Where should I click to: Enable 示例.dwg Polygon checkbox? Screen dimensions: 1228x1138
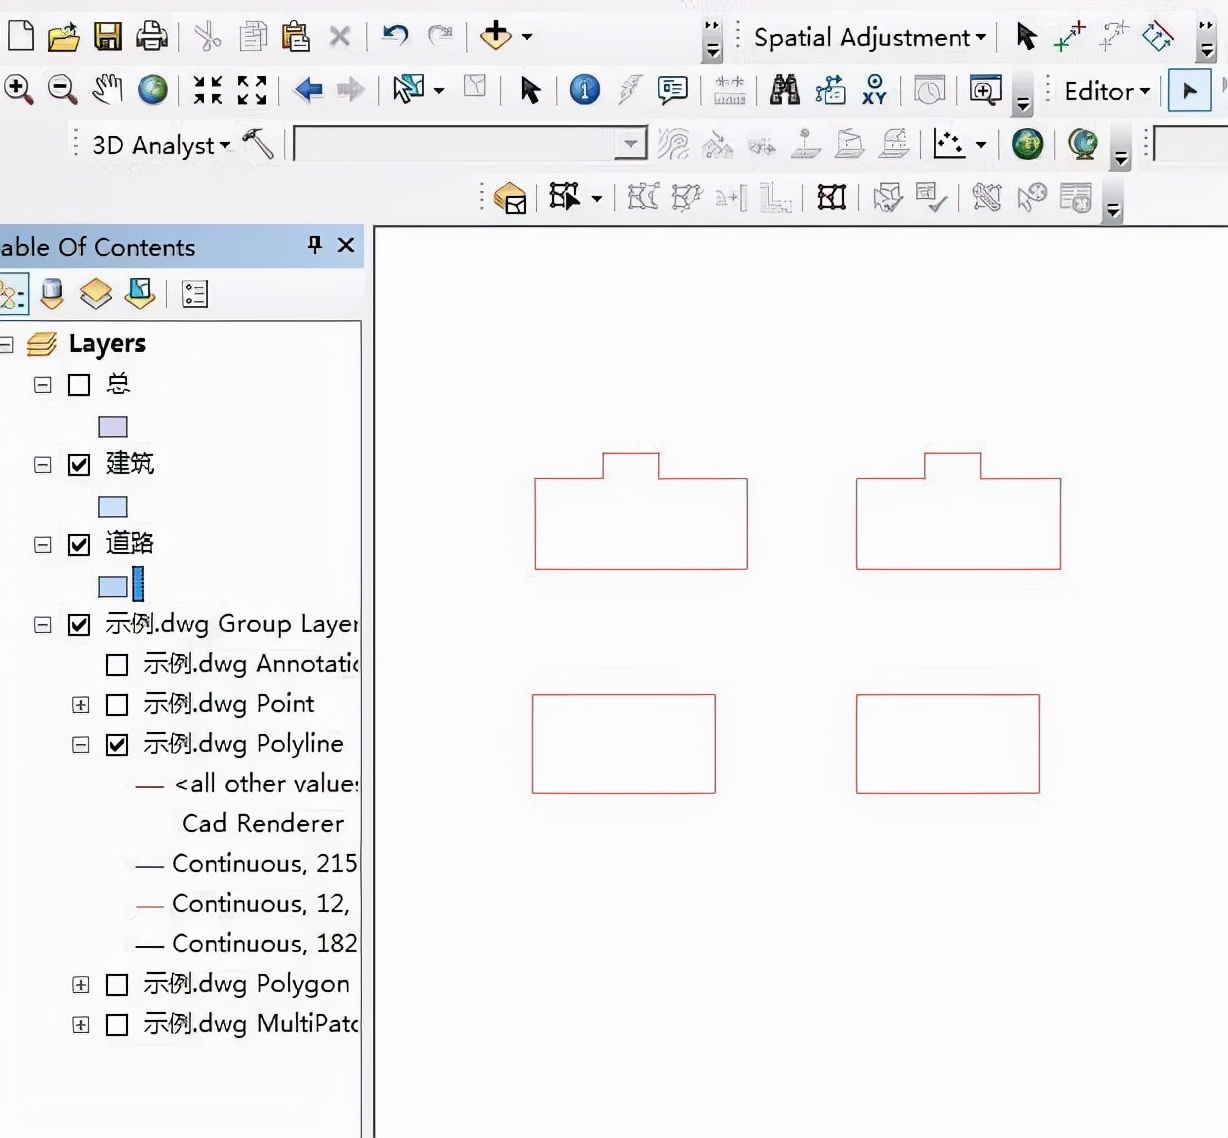117,985
